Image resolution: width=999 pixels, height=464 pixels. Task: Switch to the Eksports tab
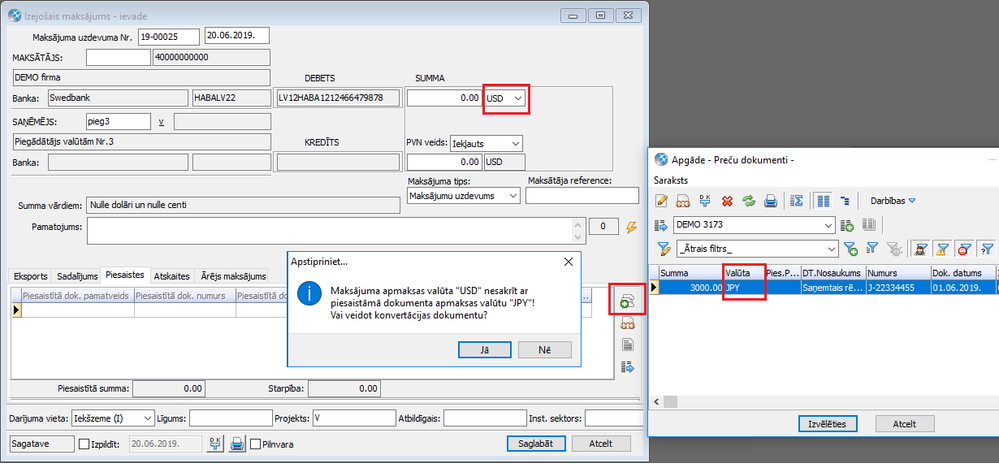tap(31, 276)
